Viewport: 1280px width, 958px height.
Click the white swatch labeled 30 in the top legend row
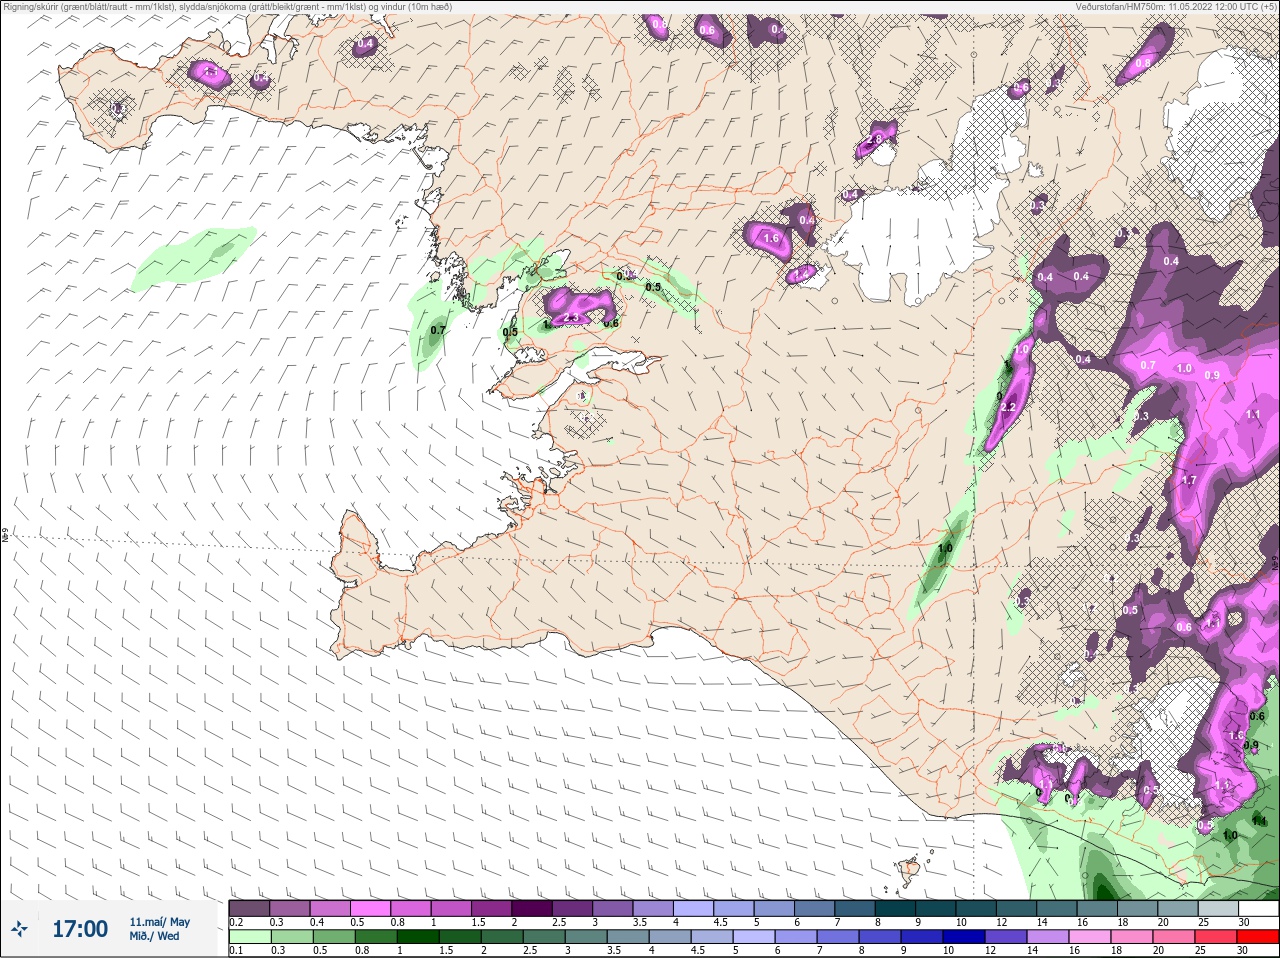[1259, 908]
